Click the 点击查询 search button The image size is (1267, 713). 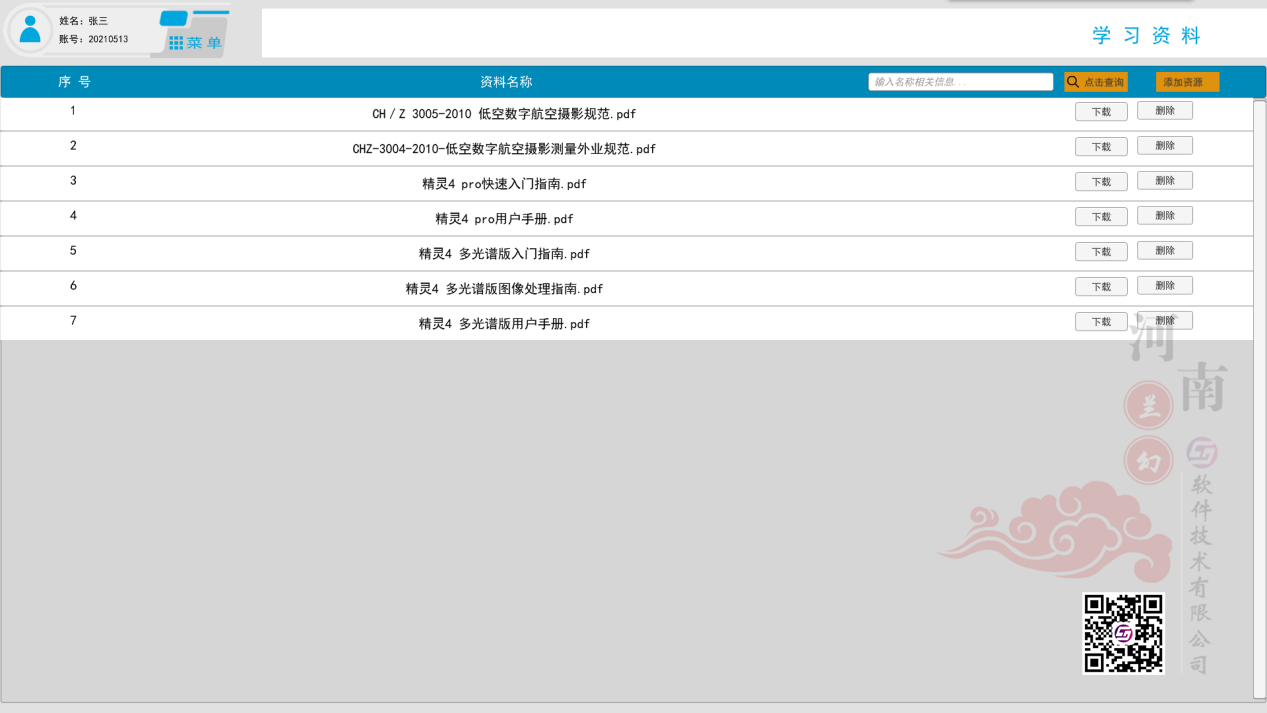1097,81
